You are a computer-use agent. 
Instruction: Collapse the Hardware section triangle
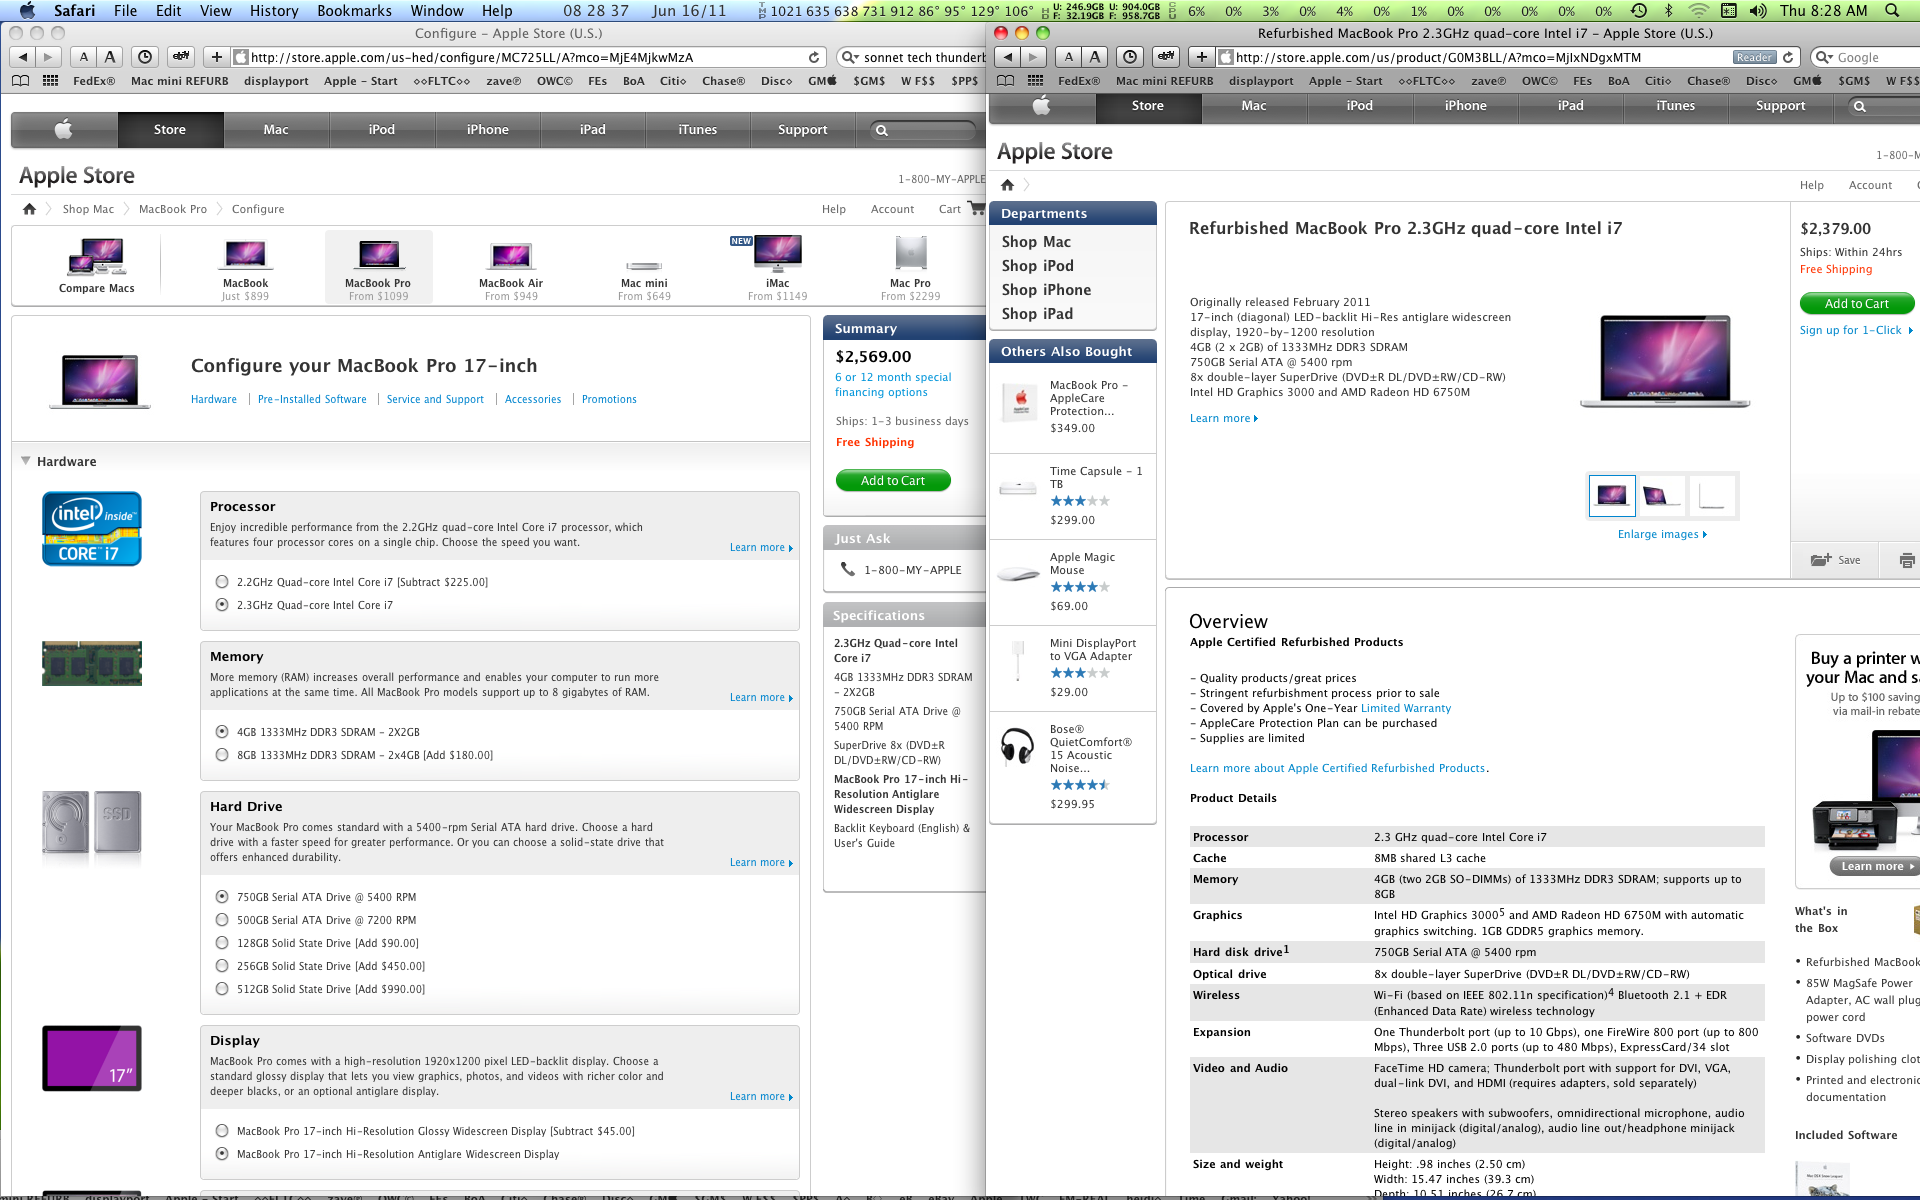(26, 461)
